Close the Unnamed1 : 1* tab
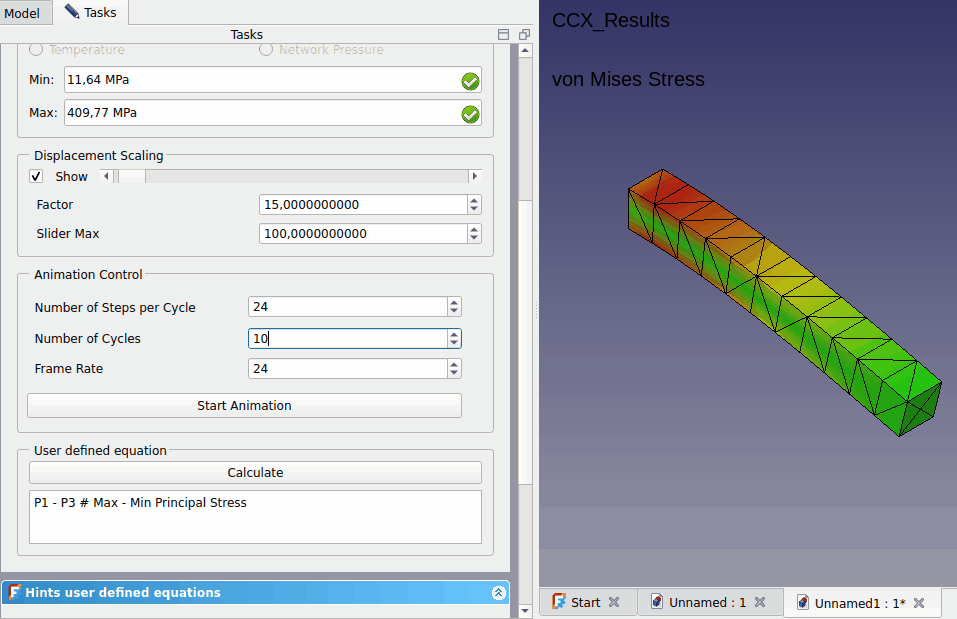Image resolution: width=957 pixels, height=619 pixels. point(919,603)
